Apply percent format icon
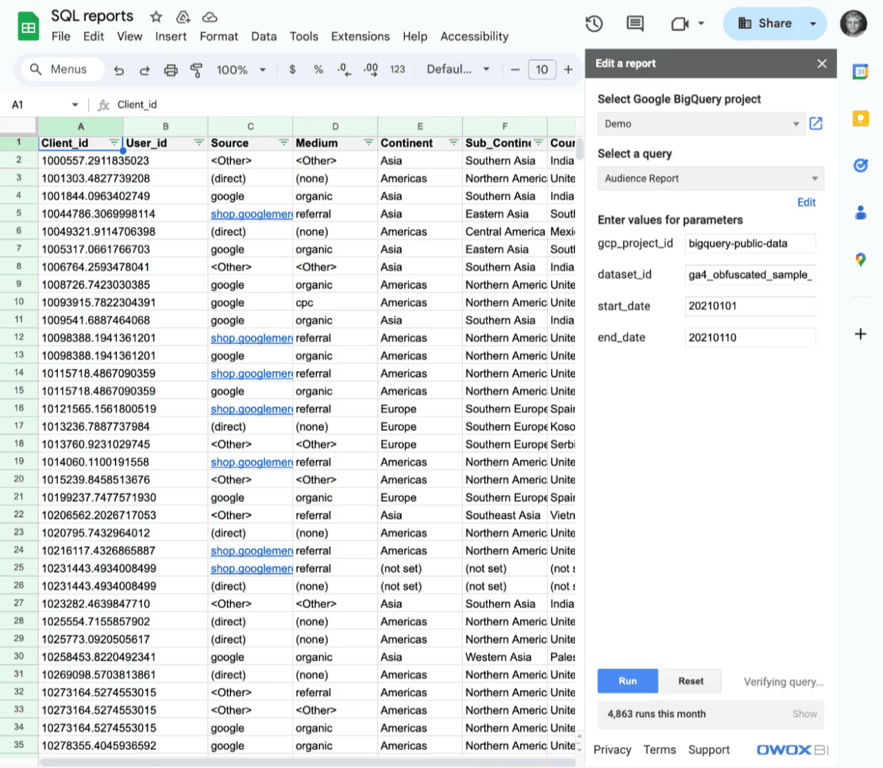This screenshot has height=768, width=883. (319, 69)
